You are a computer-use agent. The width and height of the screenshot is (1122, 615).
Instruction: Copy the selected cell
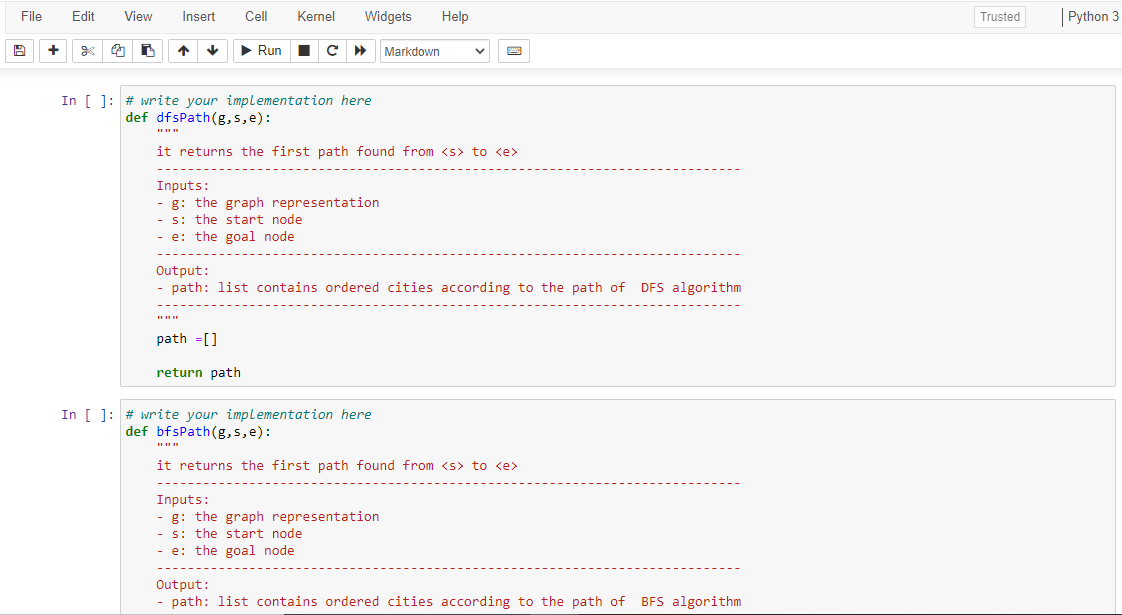tap(117, 50)
